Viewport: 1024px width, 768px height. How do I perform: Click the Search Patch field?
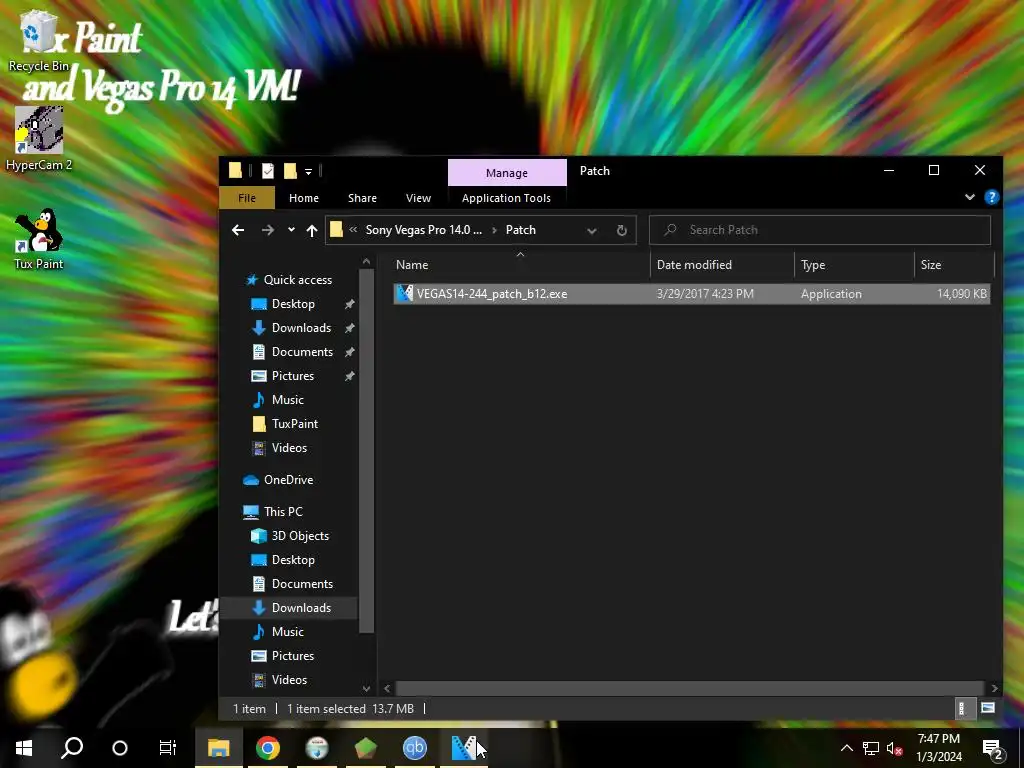point(820,230)
